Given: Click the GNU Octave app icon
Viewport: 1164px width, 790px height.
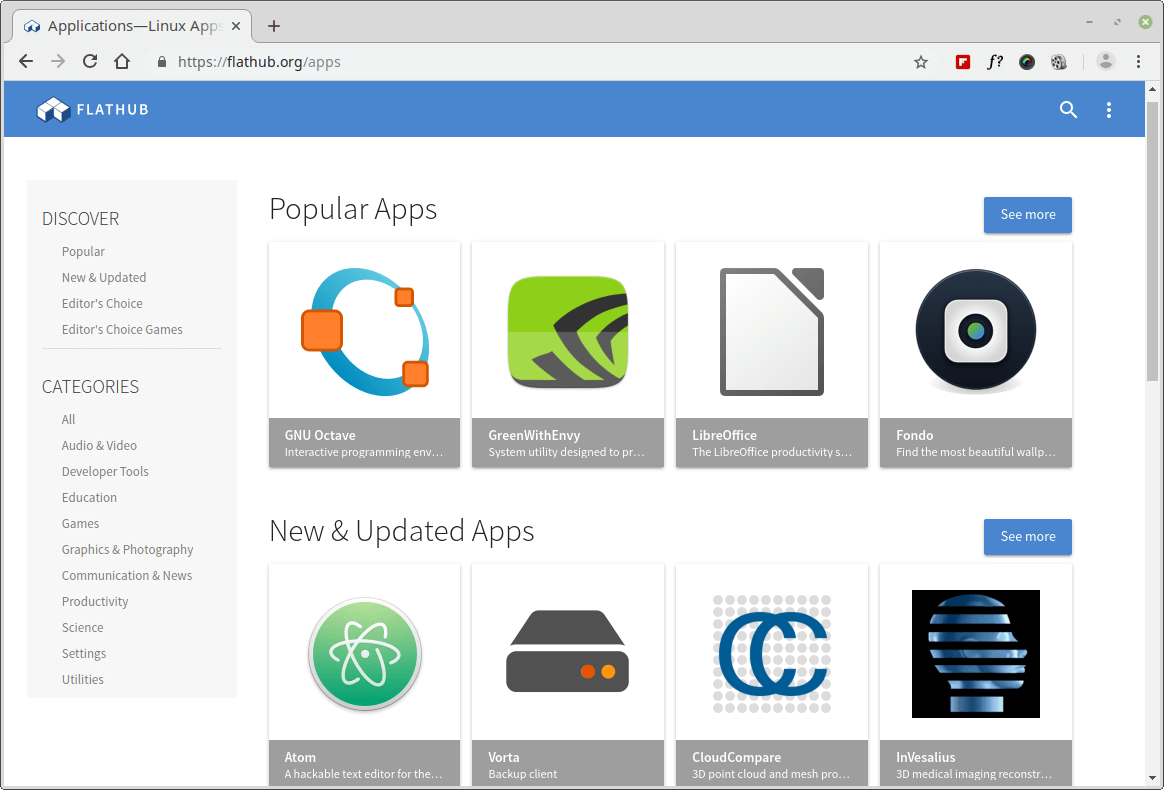Looking at the screenshot, I should [364, 331].
